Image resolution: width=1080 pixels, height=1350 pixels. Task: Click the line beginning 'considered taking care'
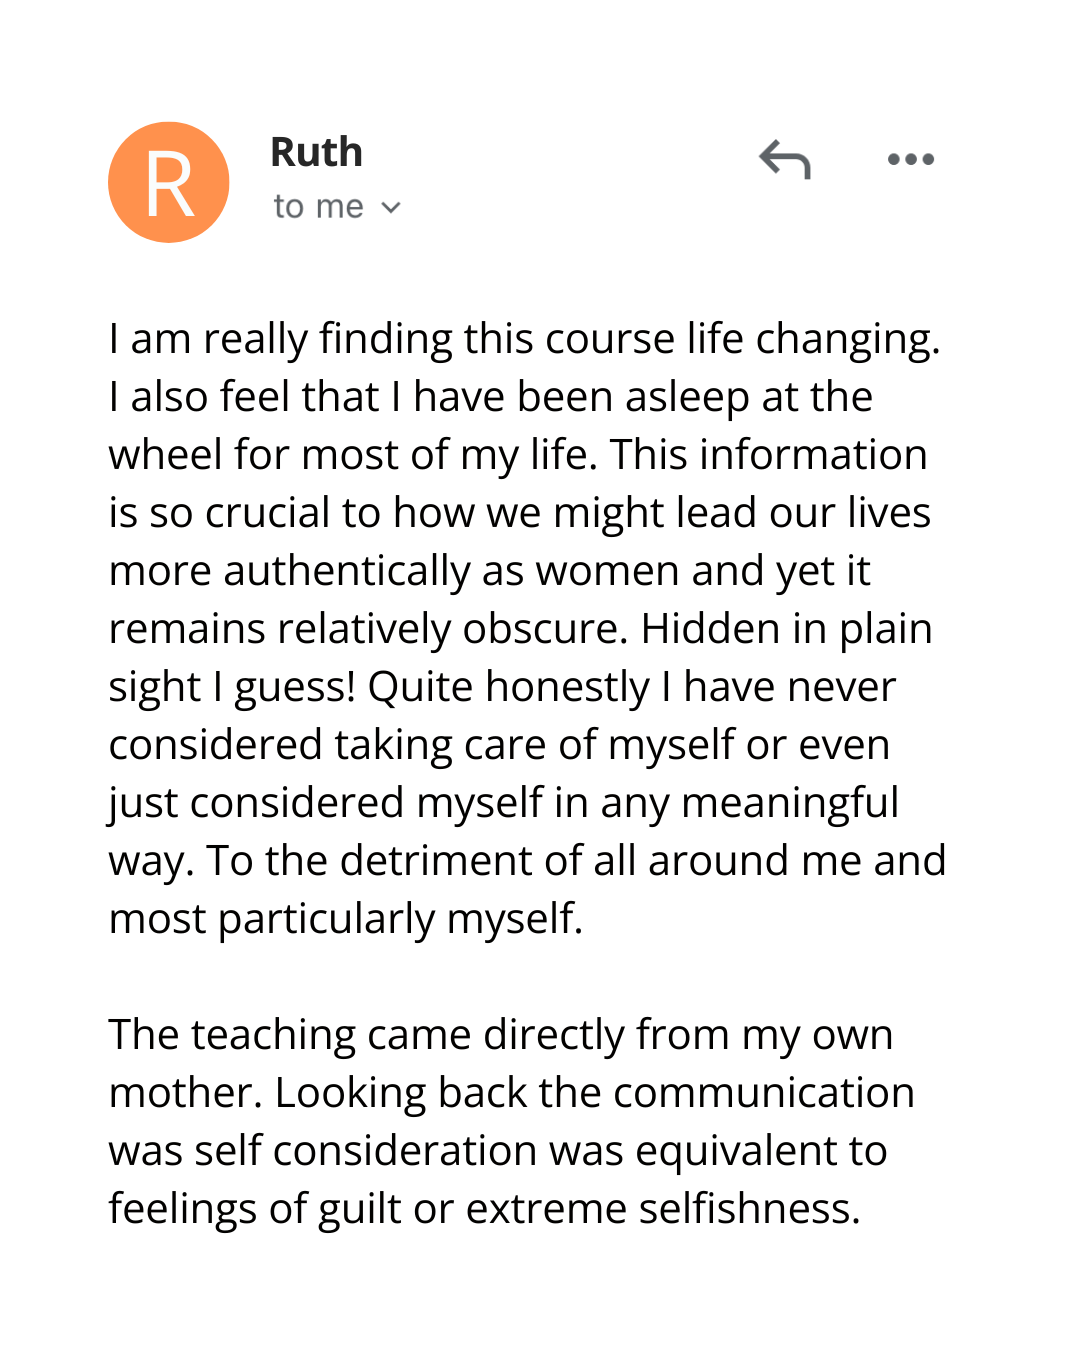point(498,745)
